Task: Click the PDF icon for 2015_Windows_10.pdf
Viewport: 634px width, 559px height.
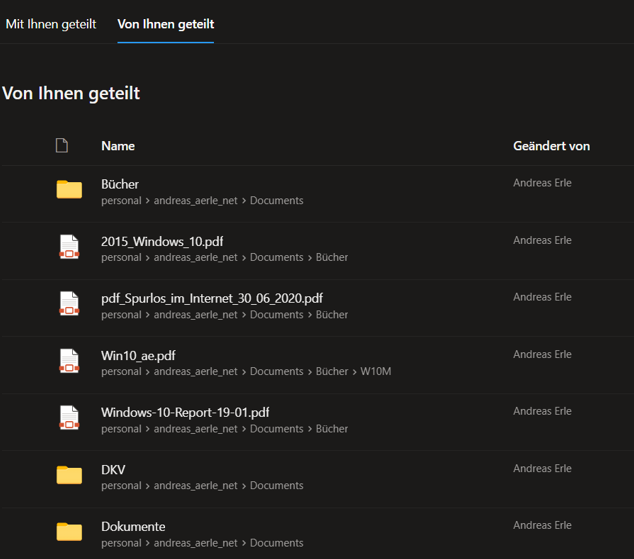Action: click(69, 247)
